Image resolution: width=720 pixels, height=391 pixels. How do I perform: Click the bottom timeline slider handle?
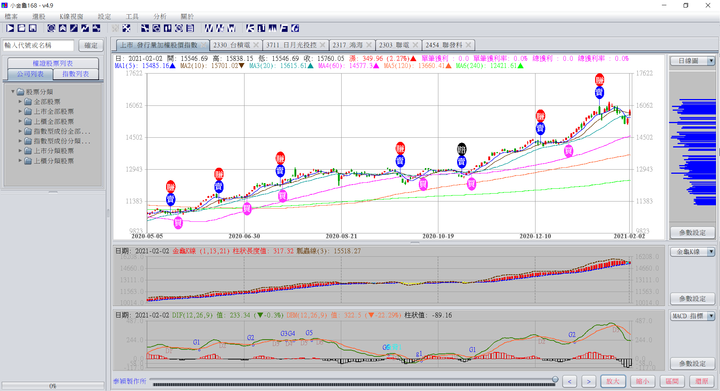pyautogui.click(x=555, y=380)
